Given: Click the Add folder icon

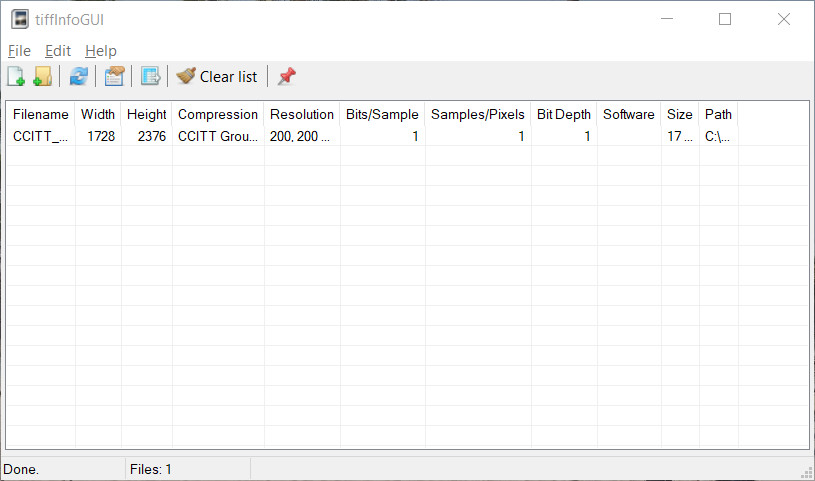Looking at the screenshot, I should pyautogui.click(x=42, y=76).
